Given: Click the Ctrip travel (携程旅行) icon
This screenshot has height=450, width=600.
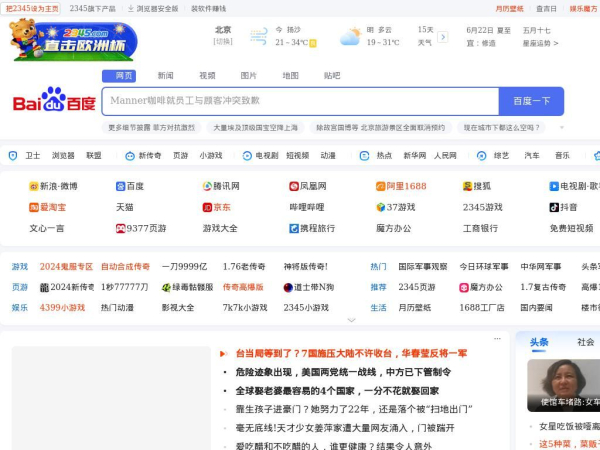Looking at the screenshot, I should tap(294, 228).
